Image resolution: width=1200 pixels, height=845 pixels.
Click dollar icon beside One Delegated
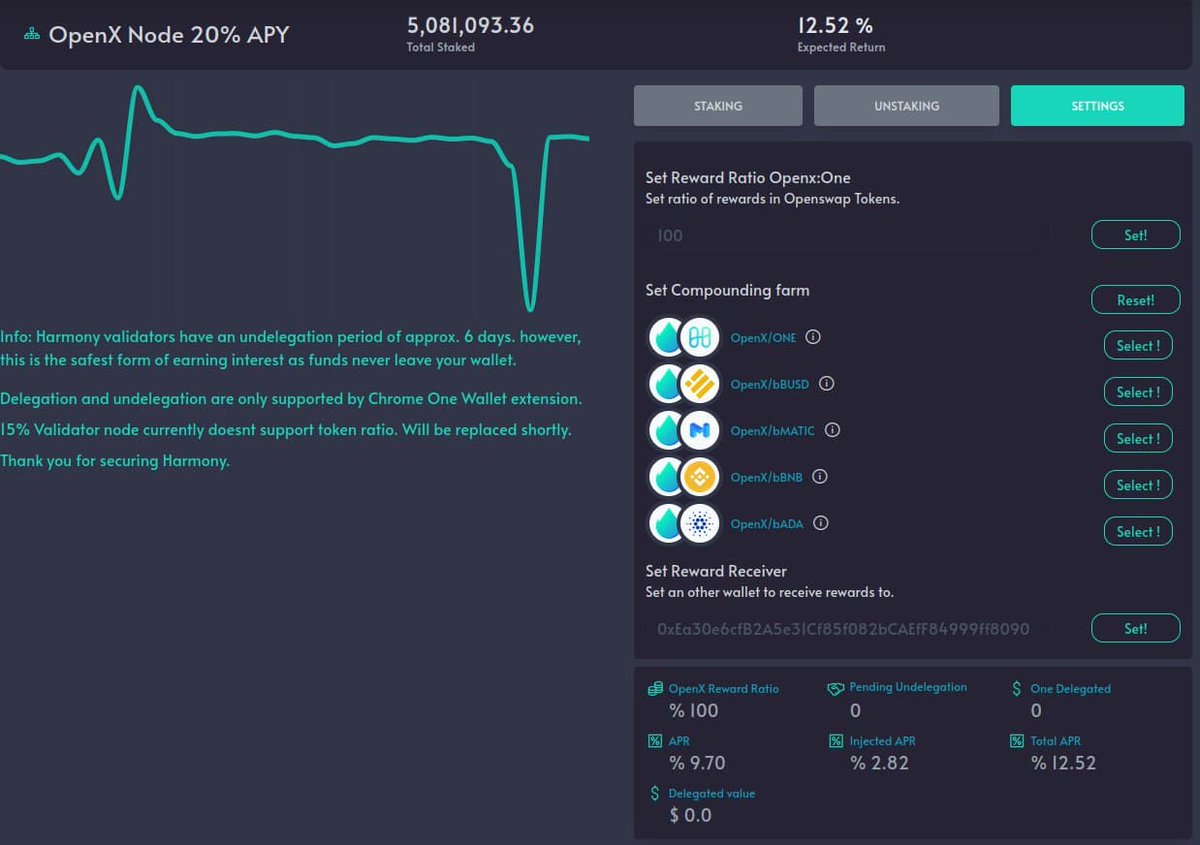pos(1016,689)
